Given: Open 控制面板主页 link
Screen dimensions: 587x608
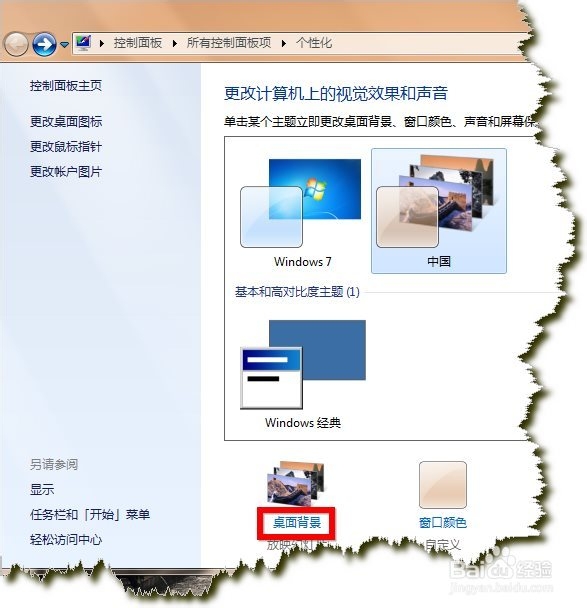Looking at the screenshot, I should point(66,85).
